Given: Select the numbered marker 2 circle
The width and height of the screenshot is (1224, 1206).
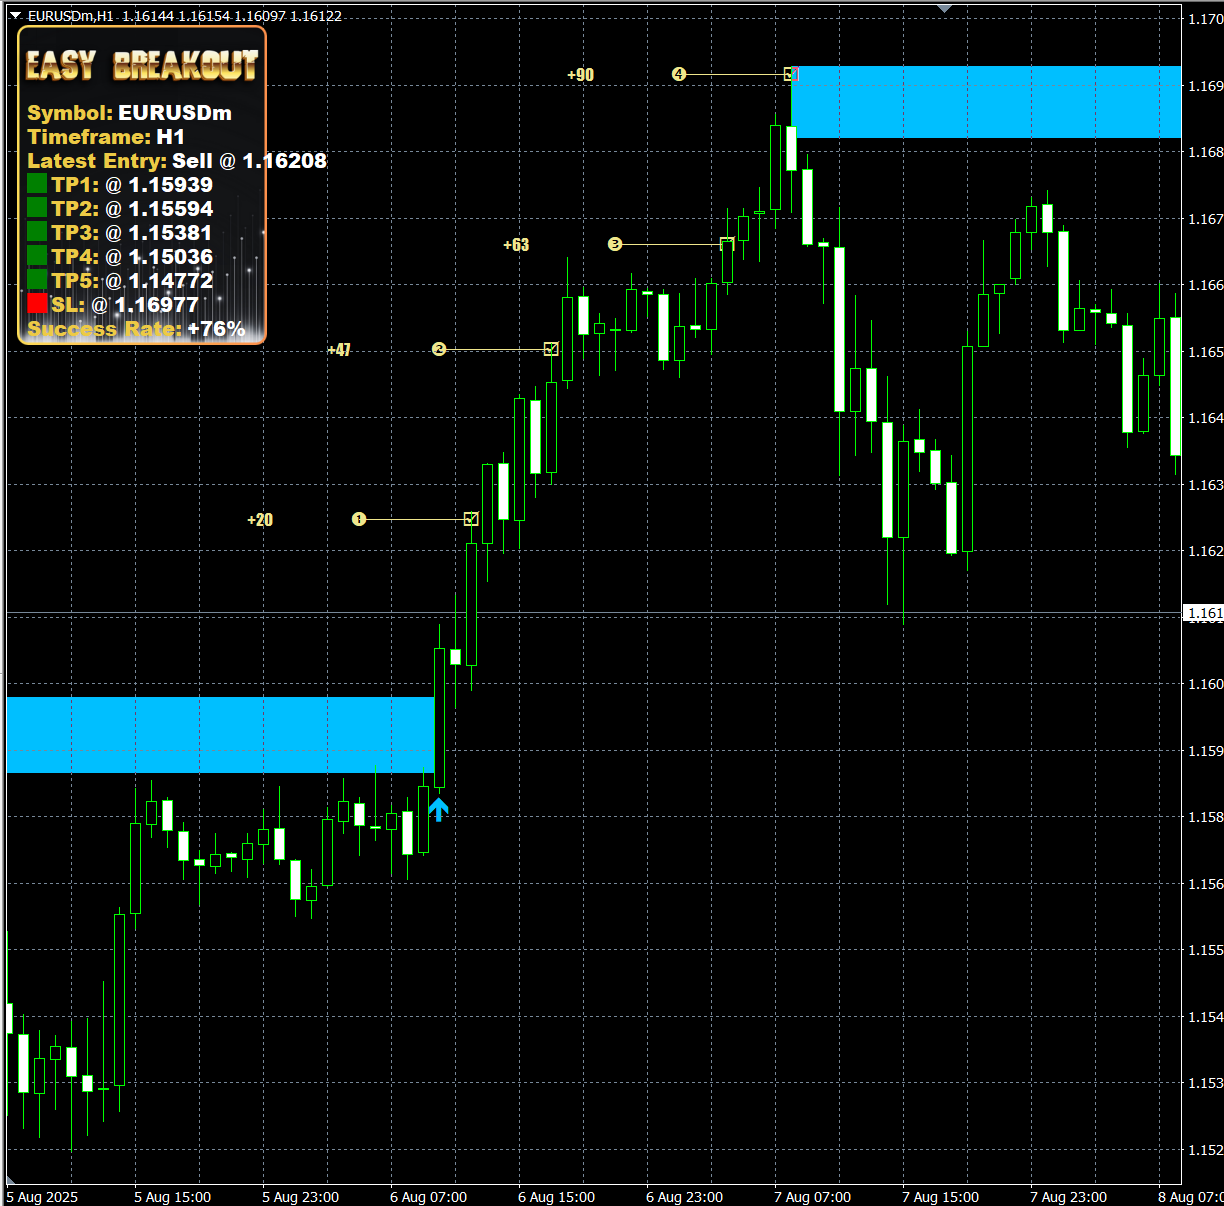Looking at the screenshot, I should [439, 349].
